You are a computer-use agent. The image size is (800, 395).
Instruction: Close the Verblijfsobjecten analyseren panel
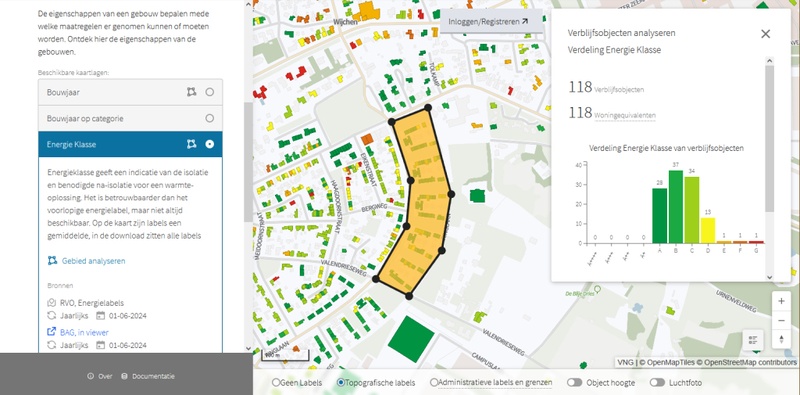pyautogui.click(x=765, y=34)
